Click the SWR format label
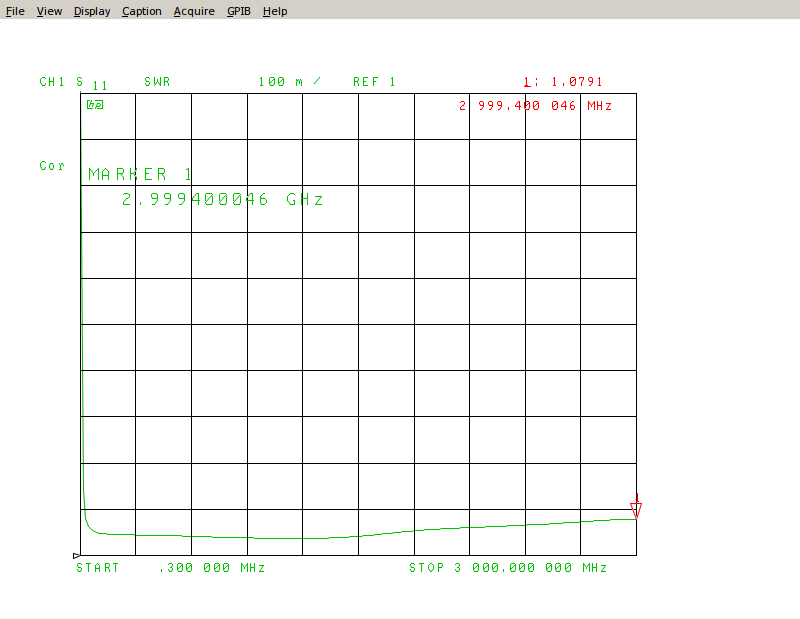 (x=157, y=82)
